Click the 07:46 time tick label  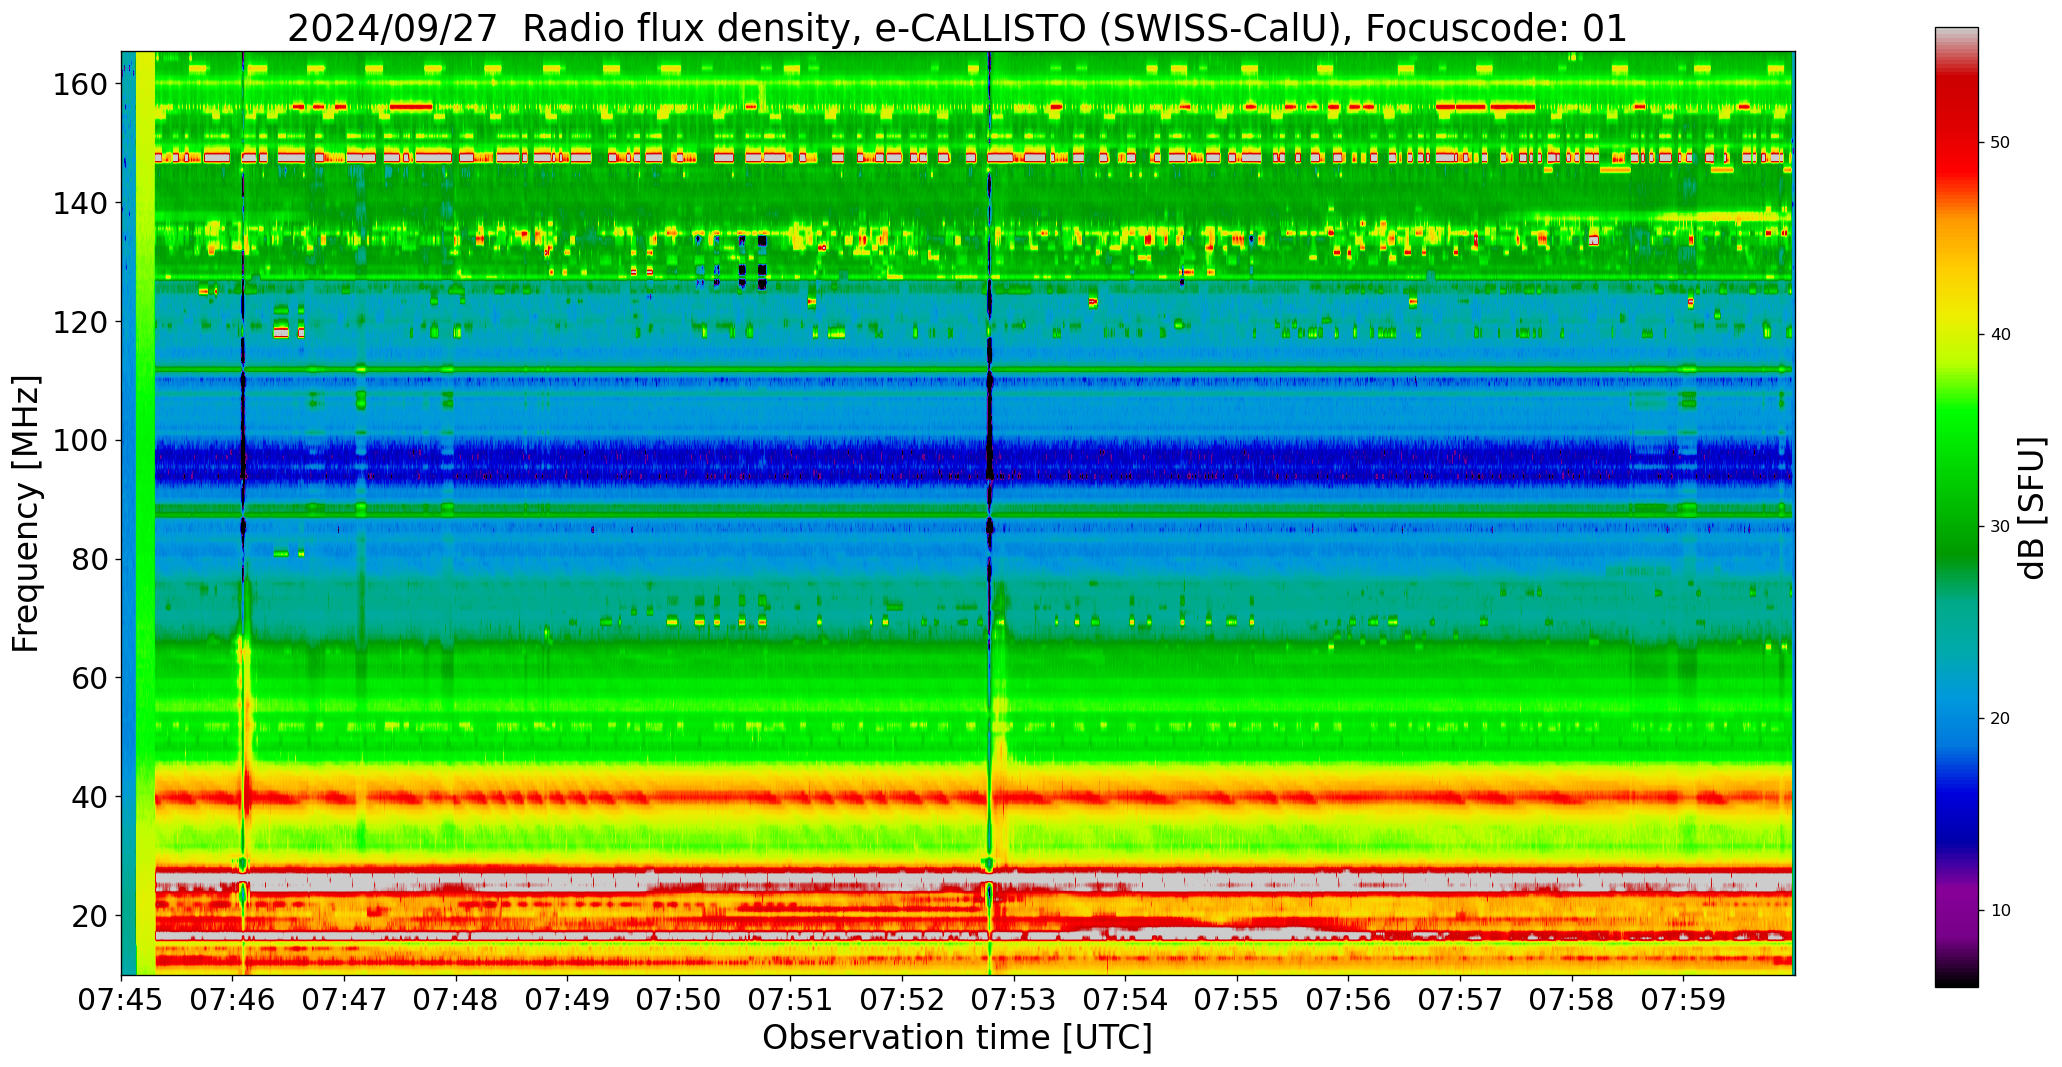233,999
